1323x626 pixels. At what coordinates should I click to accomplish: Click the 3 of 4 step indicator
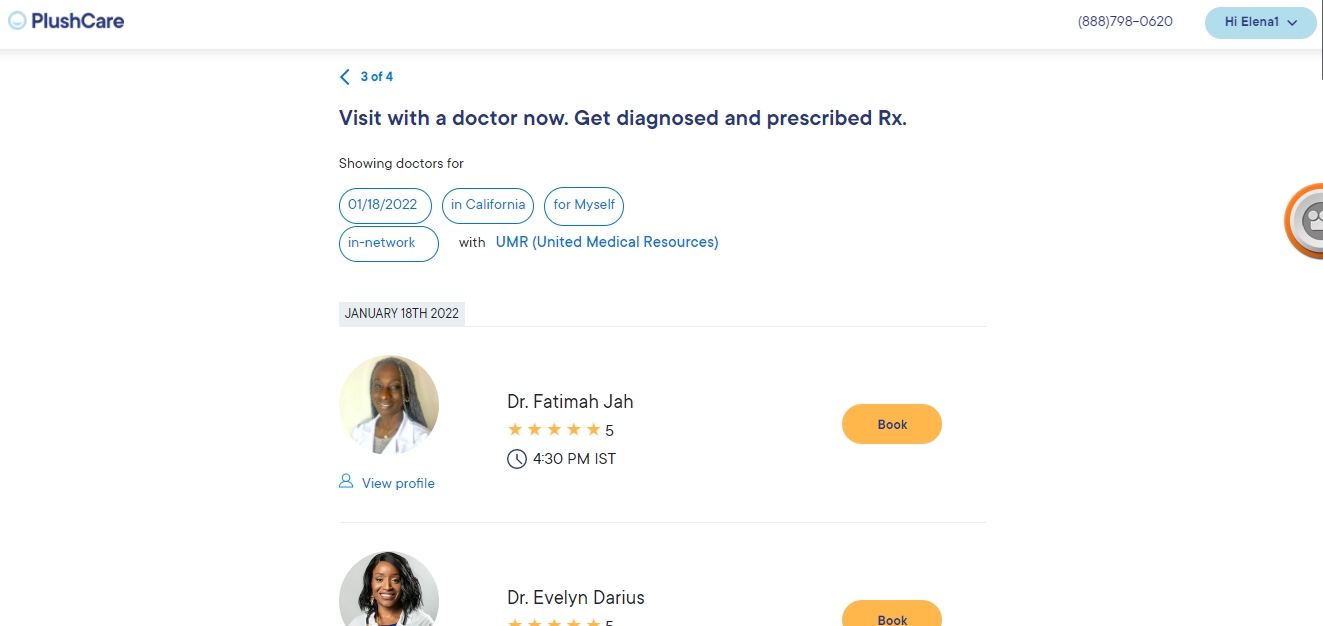click(x=376, y=77)
